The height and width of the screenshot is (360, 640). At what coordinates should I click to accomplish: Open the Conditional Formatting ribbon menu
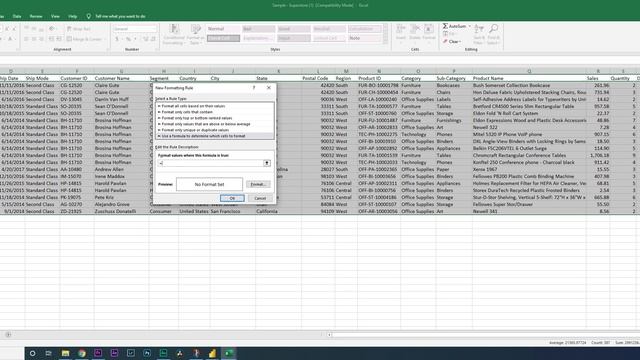[x=174, y=34]
